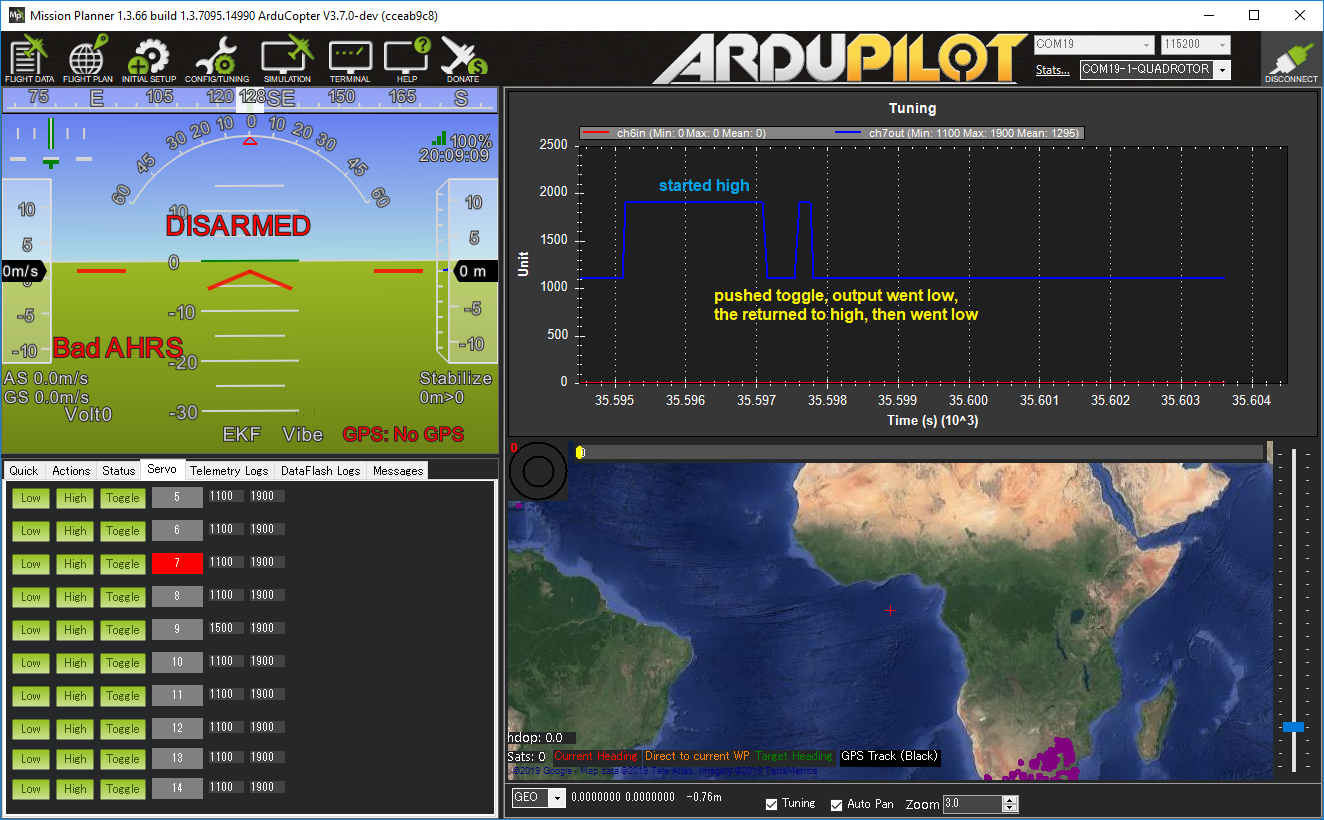Click the Stabilize flight mode text

coord(456,378)
